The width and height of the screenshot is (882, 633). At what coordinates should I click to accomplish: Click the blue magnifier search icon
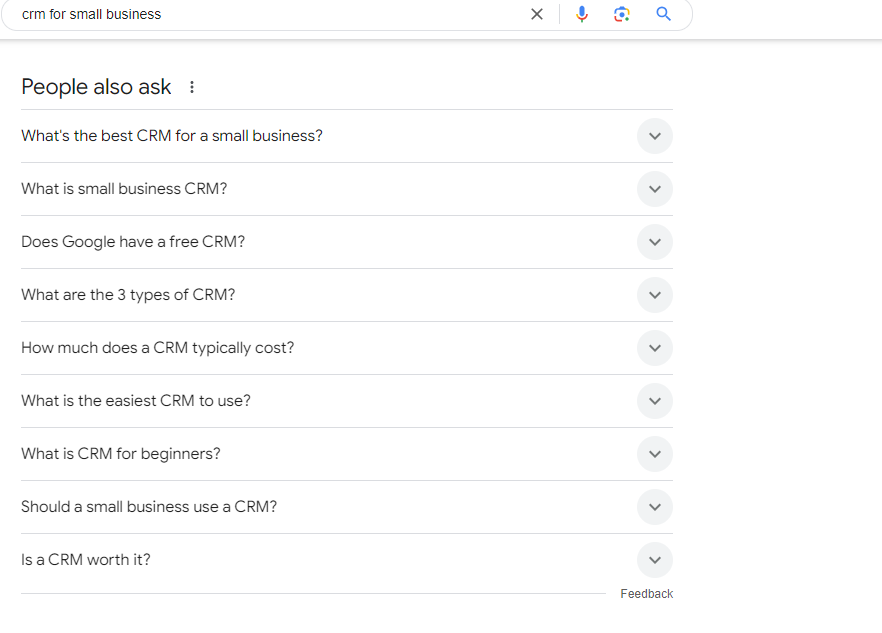click(663, 14)
